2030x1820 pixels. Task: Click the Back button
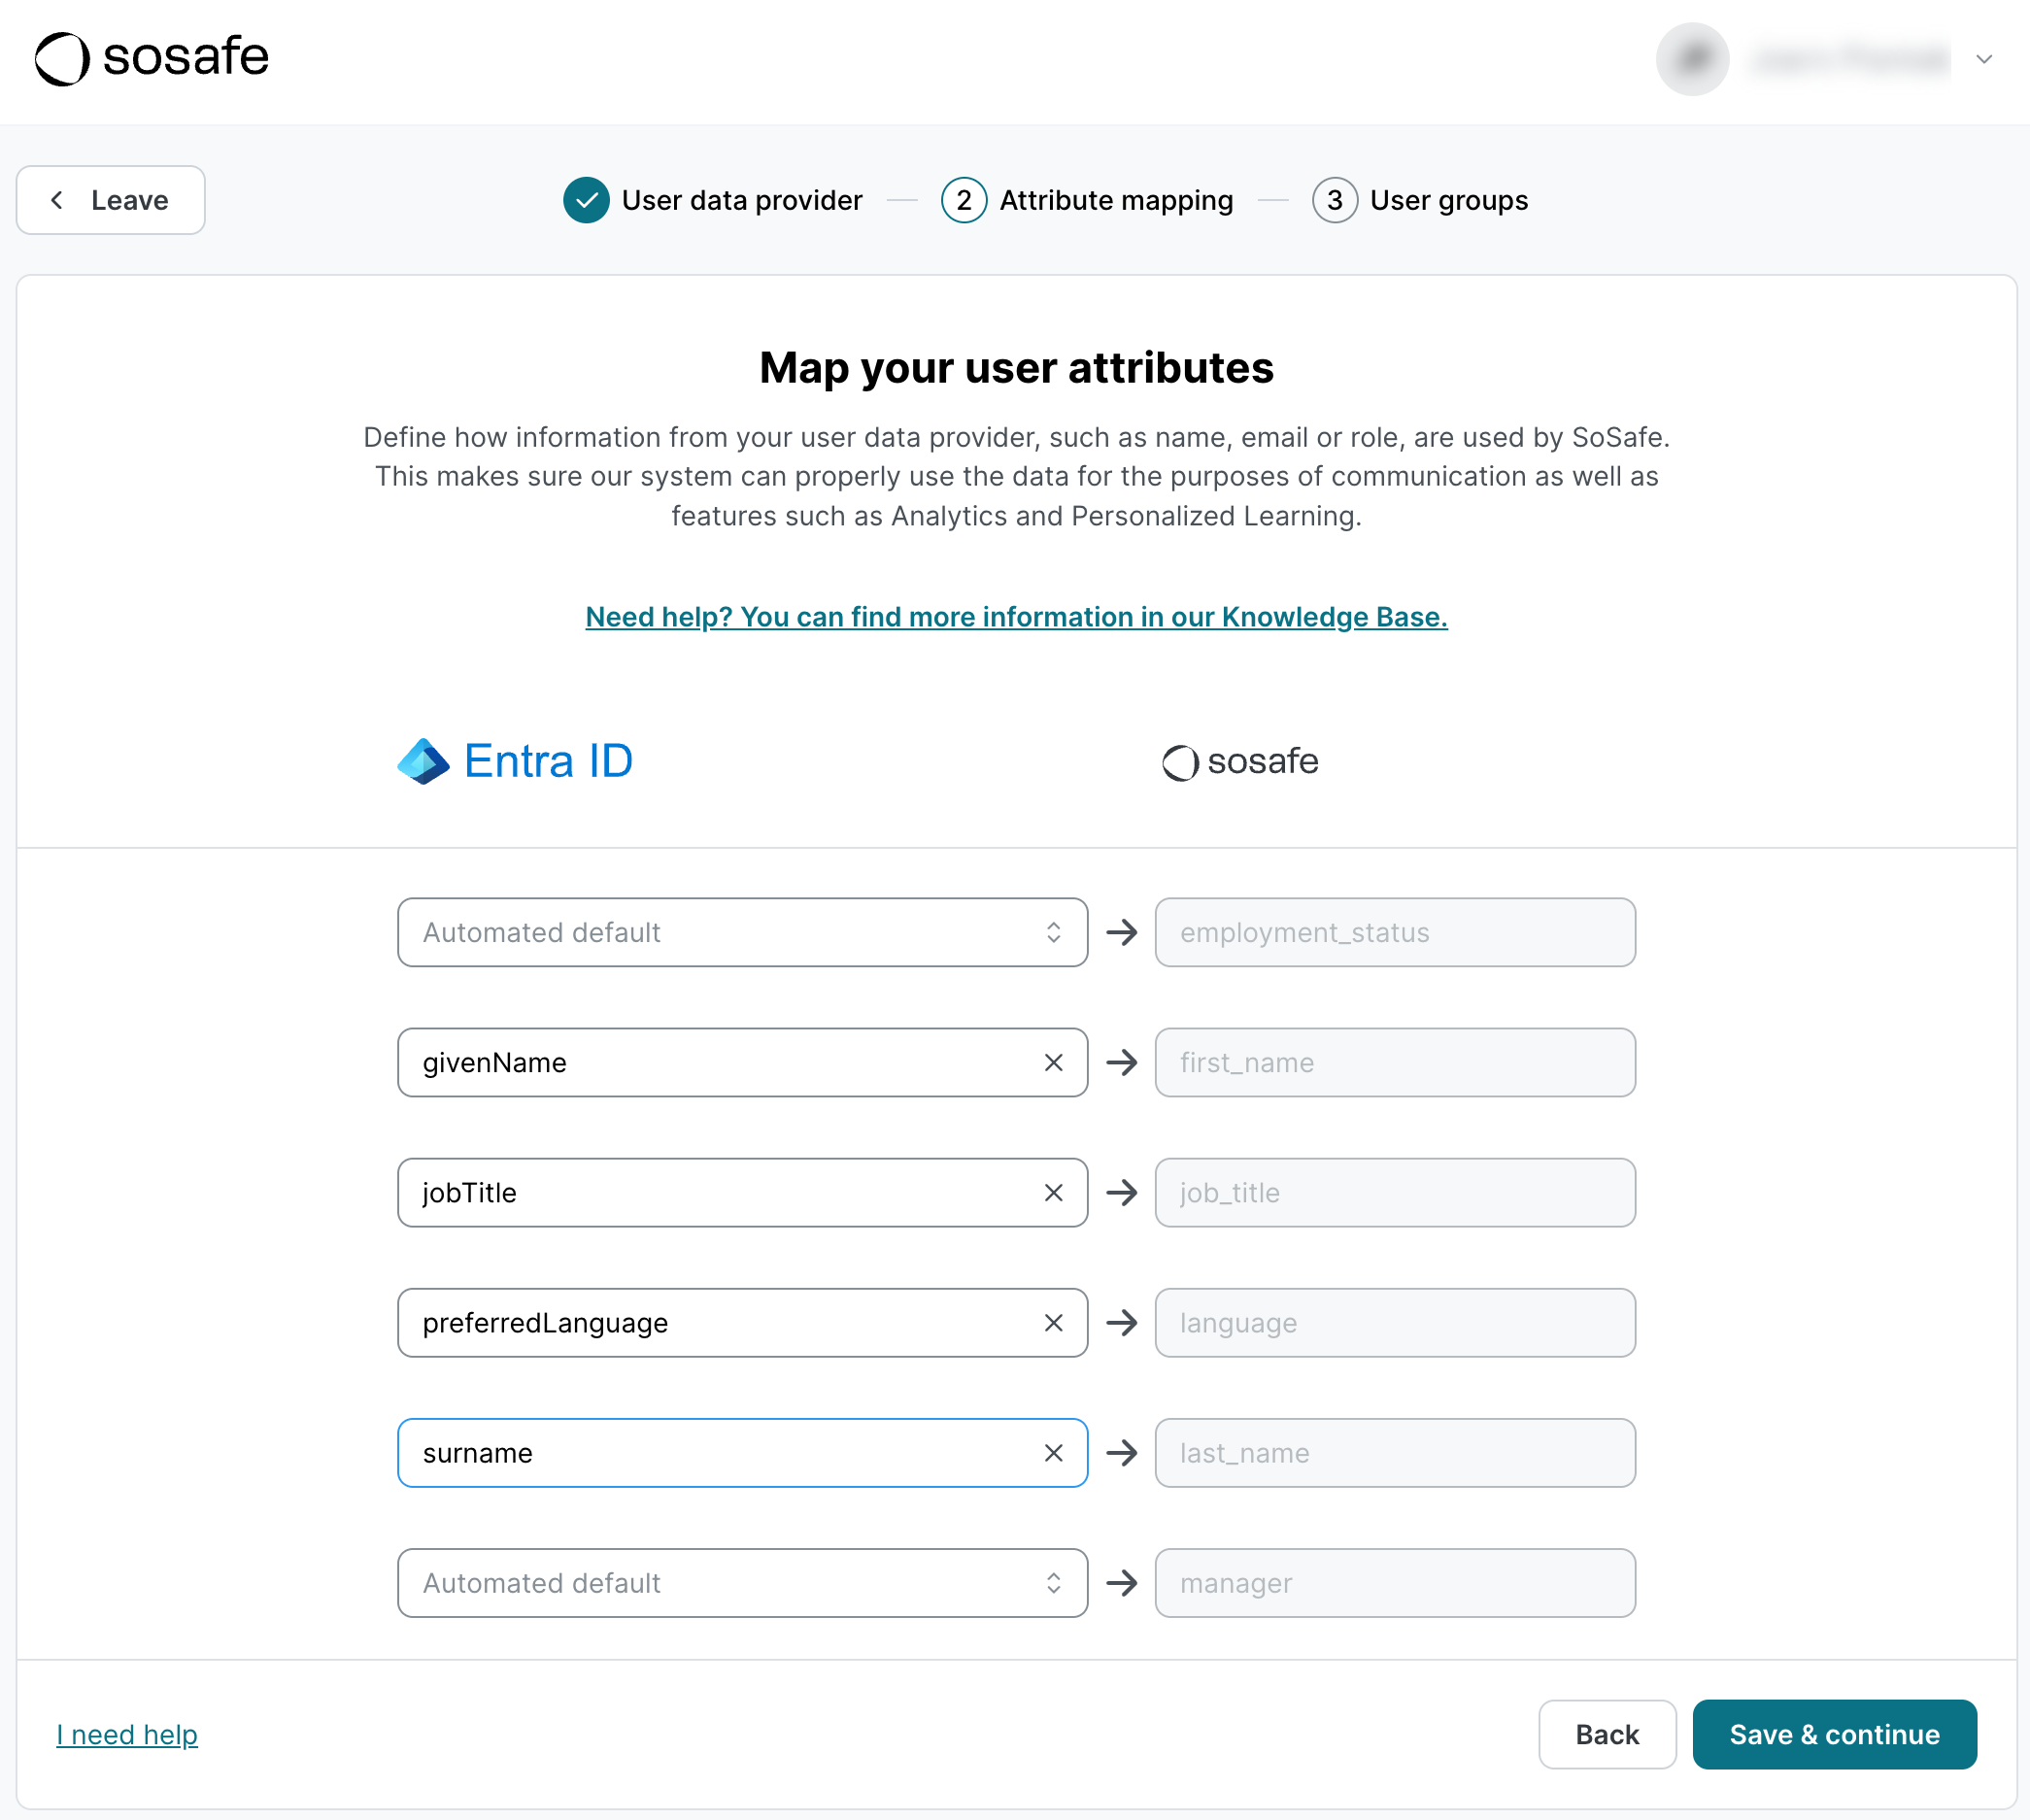point(1607,1734)
